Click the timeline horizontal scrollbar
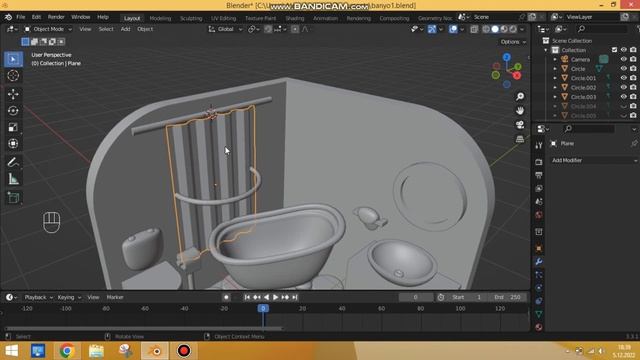This screenshot has height=360, width=640. tap(143, 328)
